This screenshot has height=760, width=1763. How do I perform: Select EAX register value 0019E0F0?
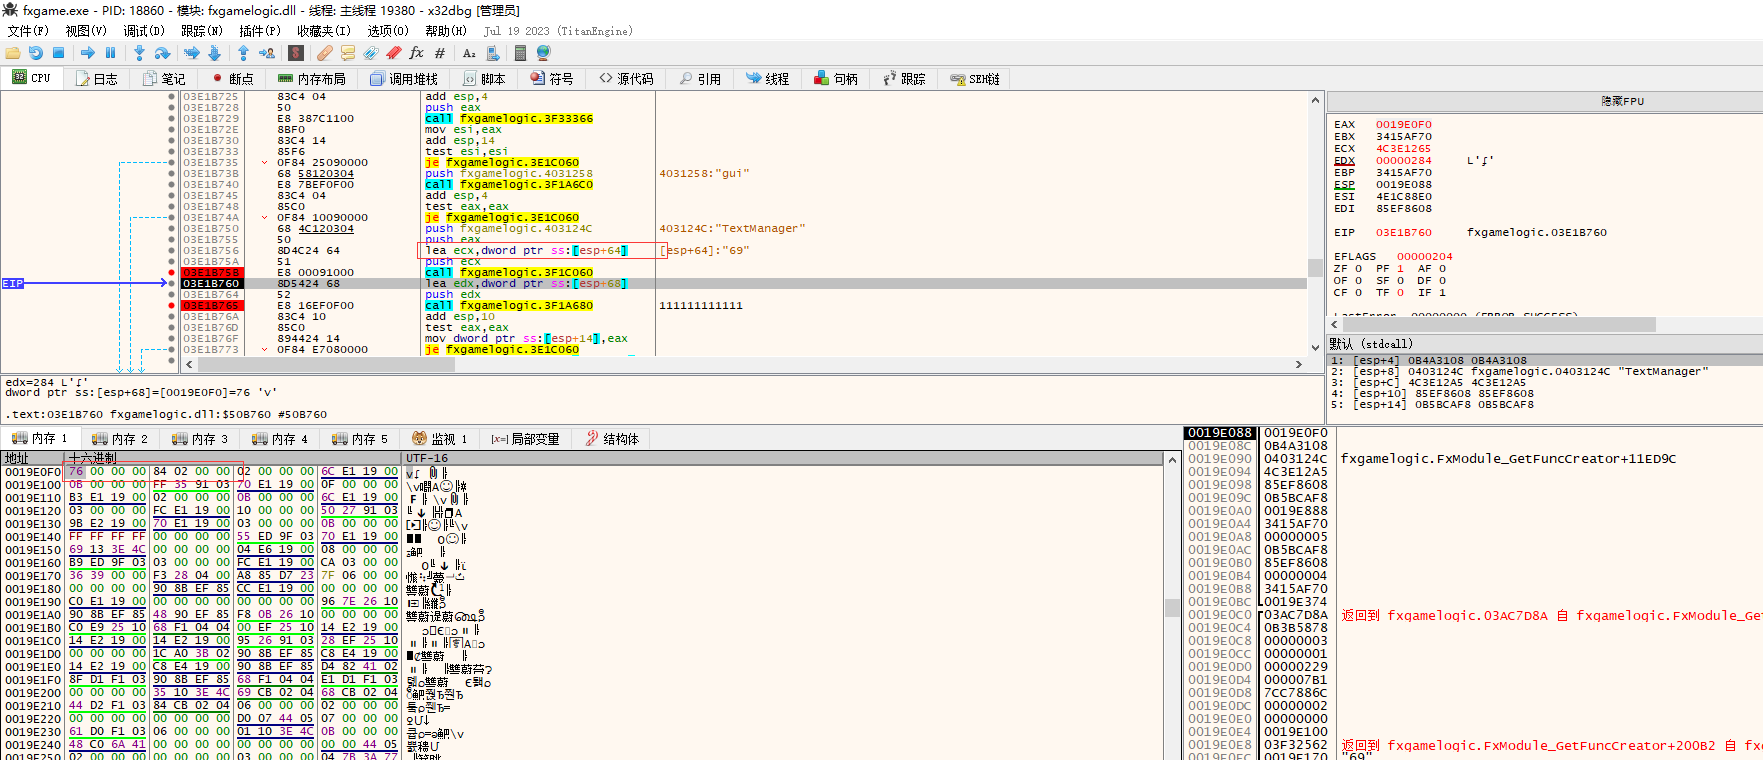click(x=1403, y=125)
